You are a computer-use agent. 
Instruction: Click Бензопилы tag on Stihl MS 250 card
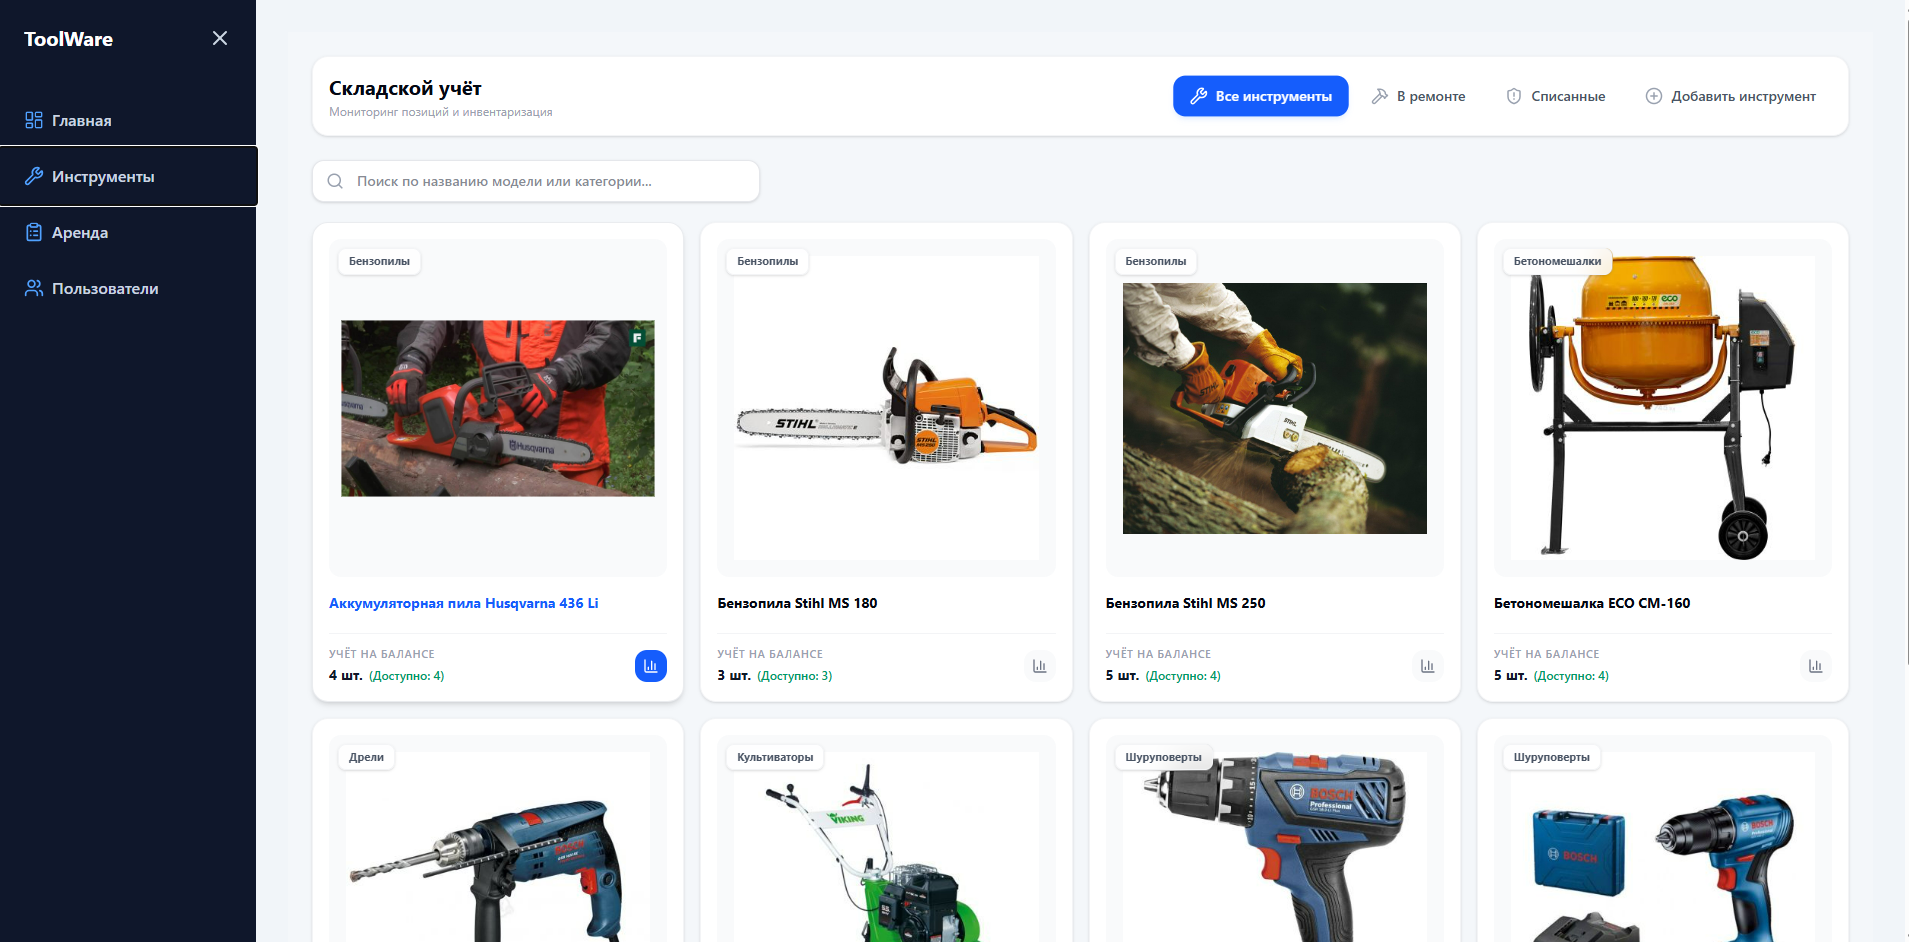(x=1155, y=261)
